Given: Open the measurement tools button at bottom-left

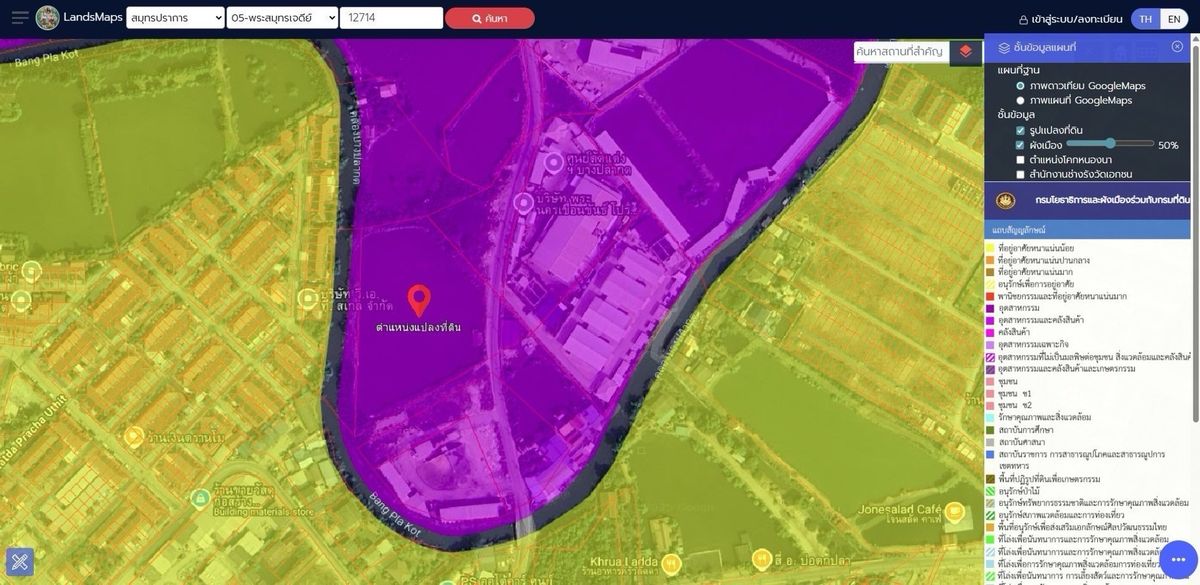Looking at the screenshot, I should [20, 563].
